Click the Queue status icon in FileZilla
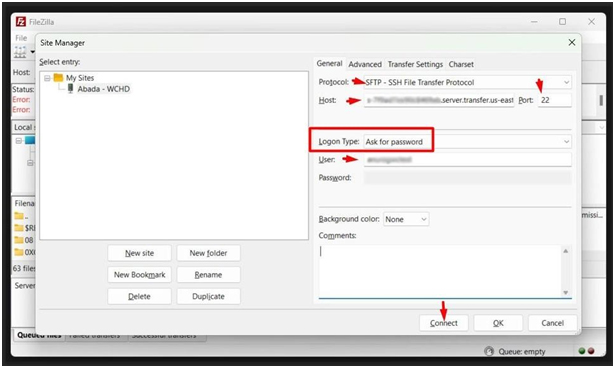This screenshot has height=368, width=615. [489, 351]
